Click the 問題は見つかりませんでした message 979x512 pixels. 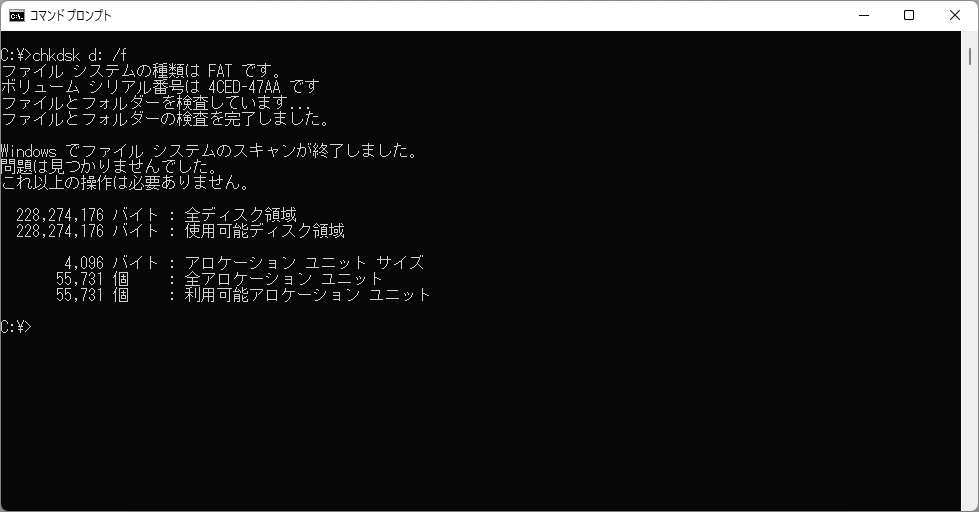pyautogui.click(x=109, y=166)
